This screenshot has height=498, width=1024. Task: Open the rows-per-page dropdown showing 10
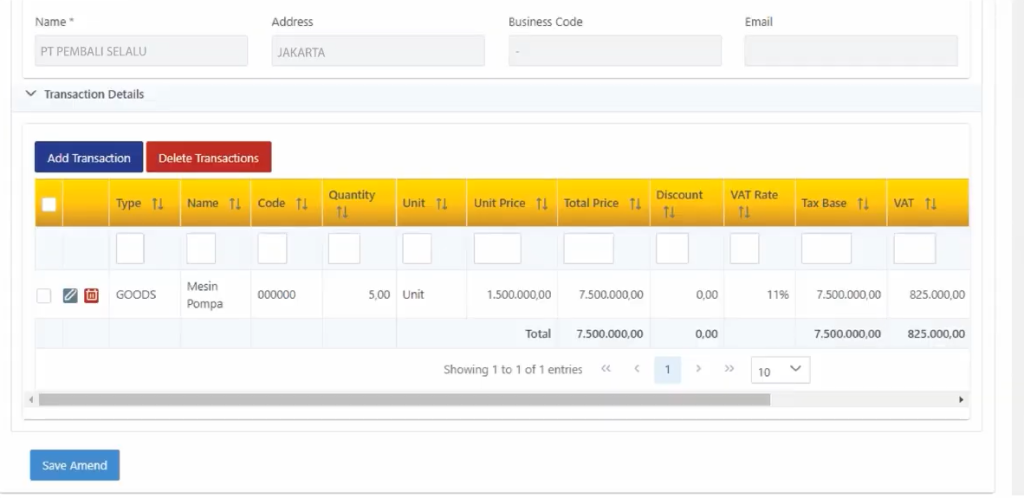(780, 370)
